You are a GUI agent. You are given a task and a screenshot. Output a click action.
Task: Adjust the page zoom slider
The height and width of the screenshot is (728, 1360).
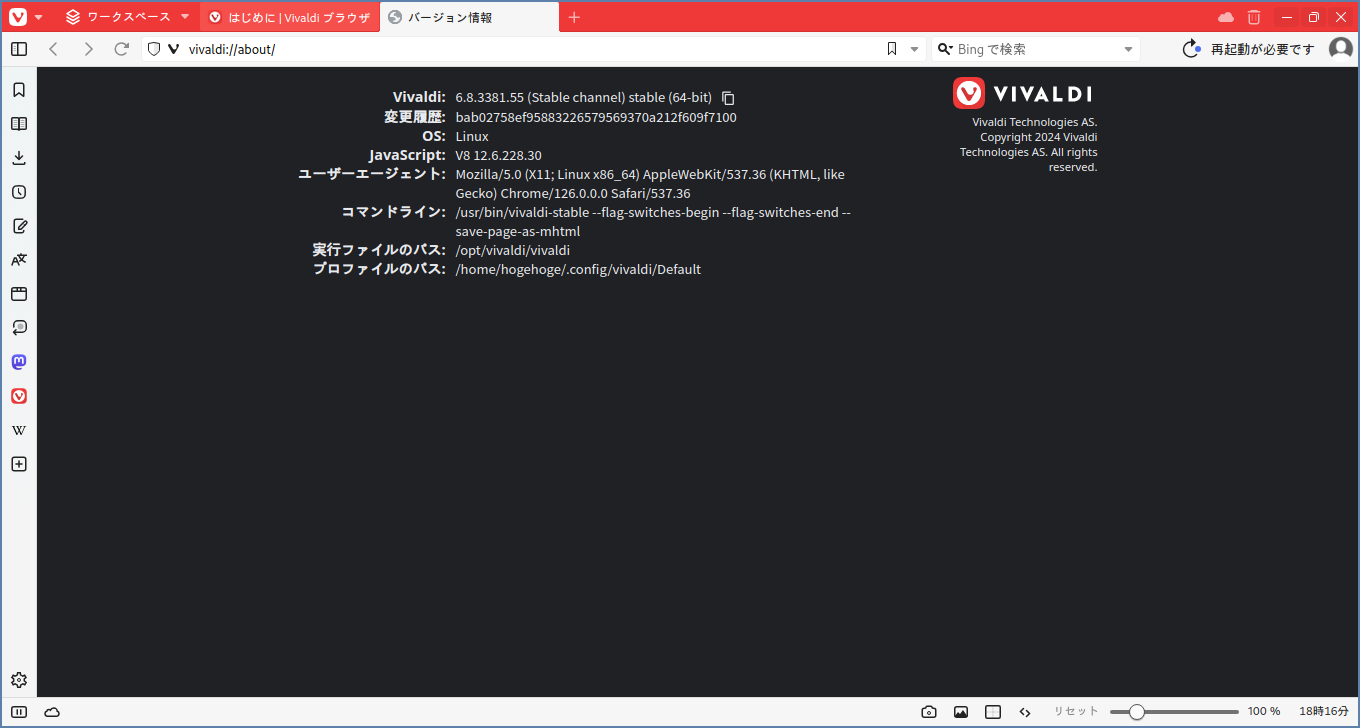1174,712
